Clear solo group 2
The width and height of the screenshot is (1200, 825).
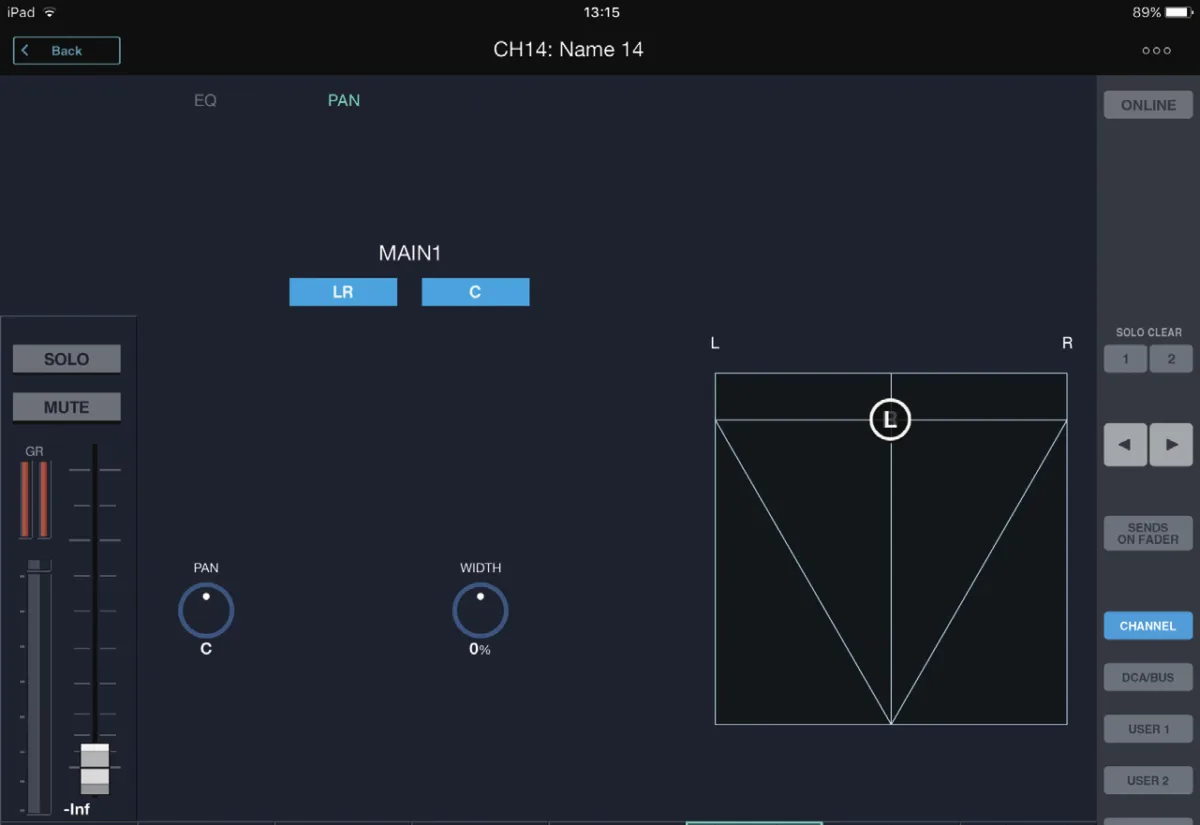1171,359
